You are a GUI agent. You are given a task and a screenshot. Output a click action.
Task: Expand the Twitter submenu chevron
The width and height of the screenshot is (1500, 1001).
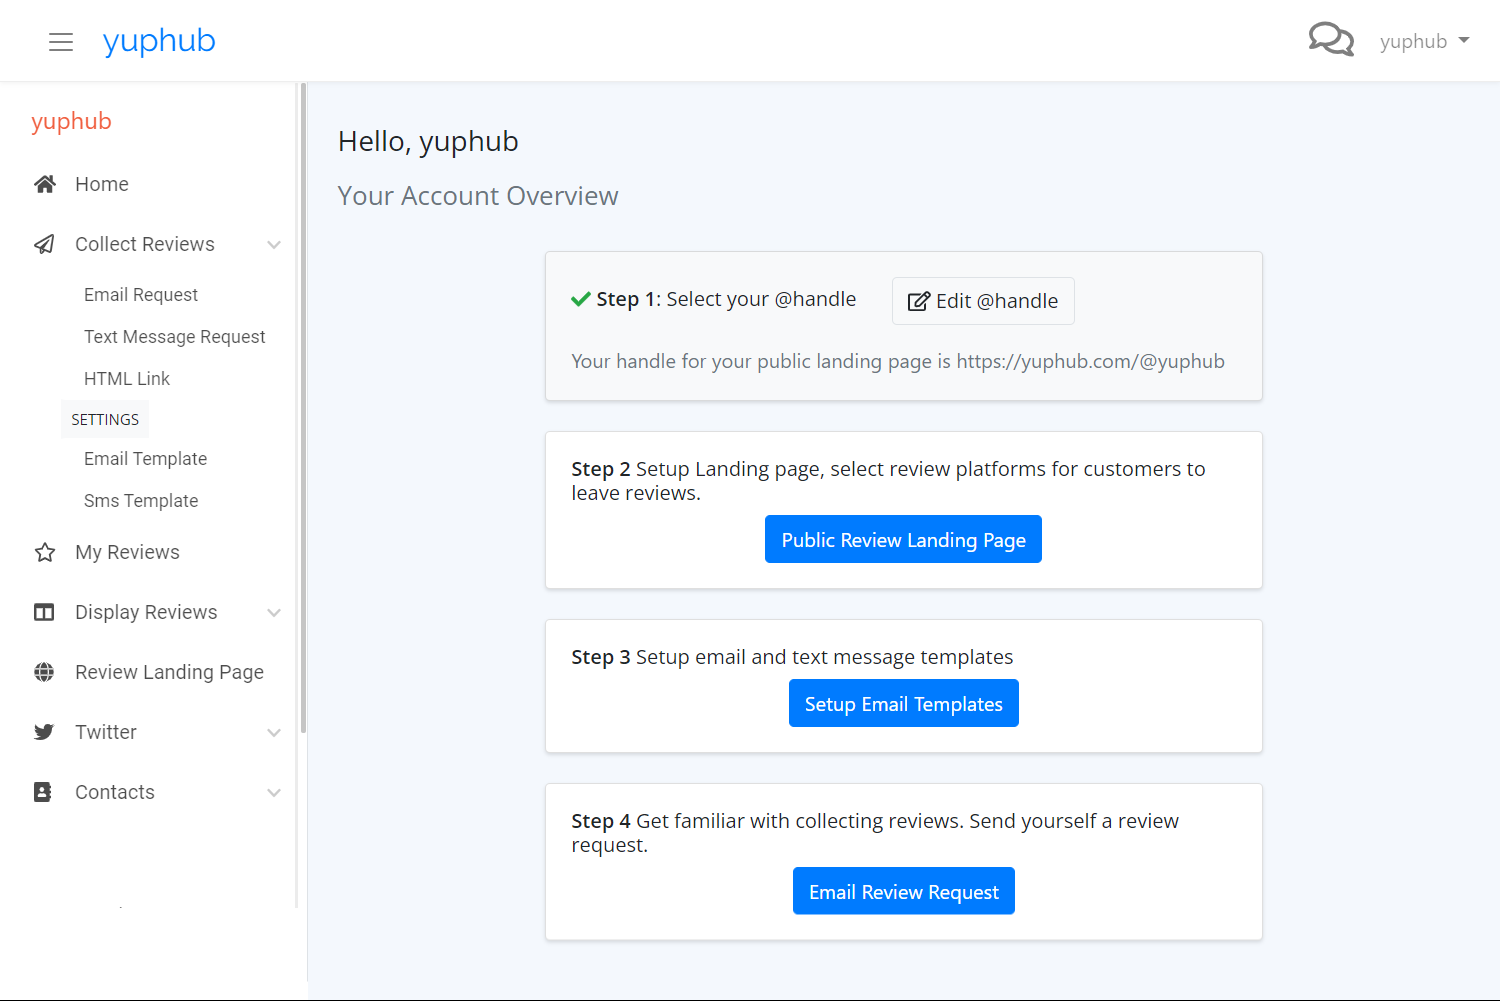tap(274, 733)
